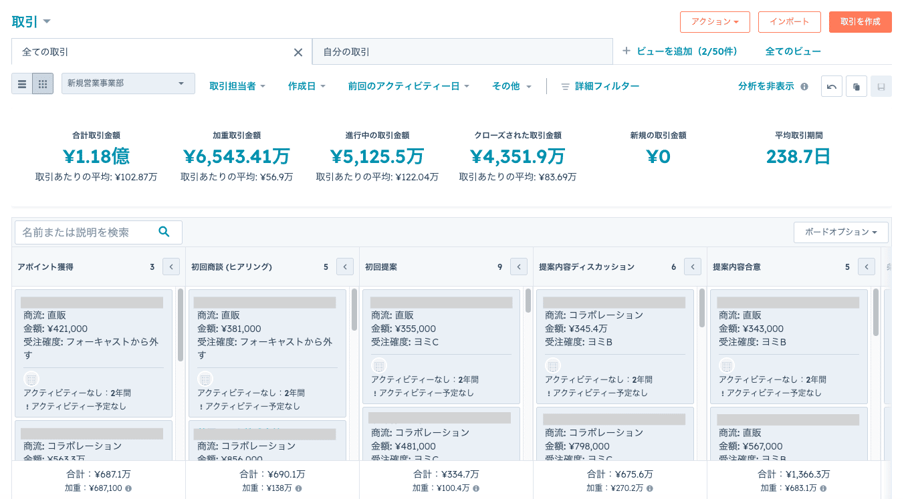Click owner avatar on ¥355,000 card
This screenshot has height=499, width=908.
pos(379,365)
